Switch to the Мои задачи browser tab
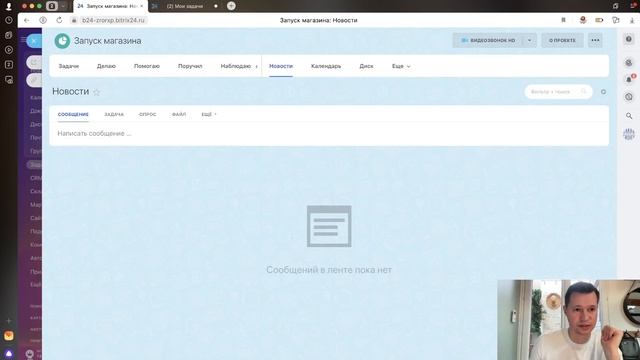The image size is (640, 360). pos(185,6)
